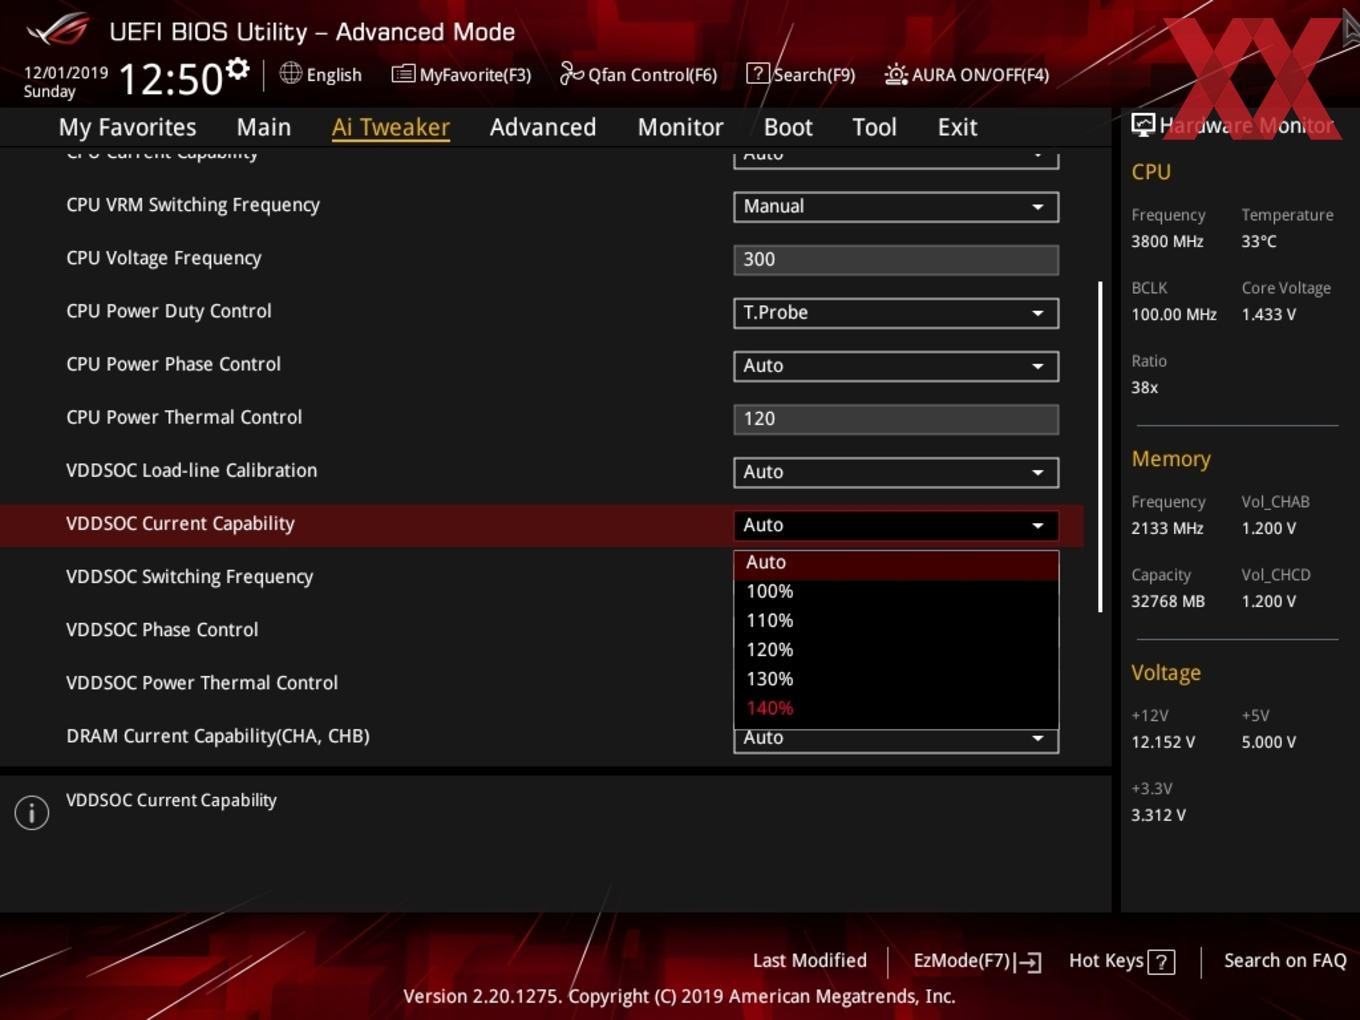Click the settings list scrollbar
This screenshot has height=1020, width=1360.
pos(1100,447)
